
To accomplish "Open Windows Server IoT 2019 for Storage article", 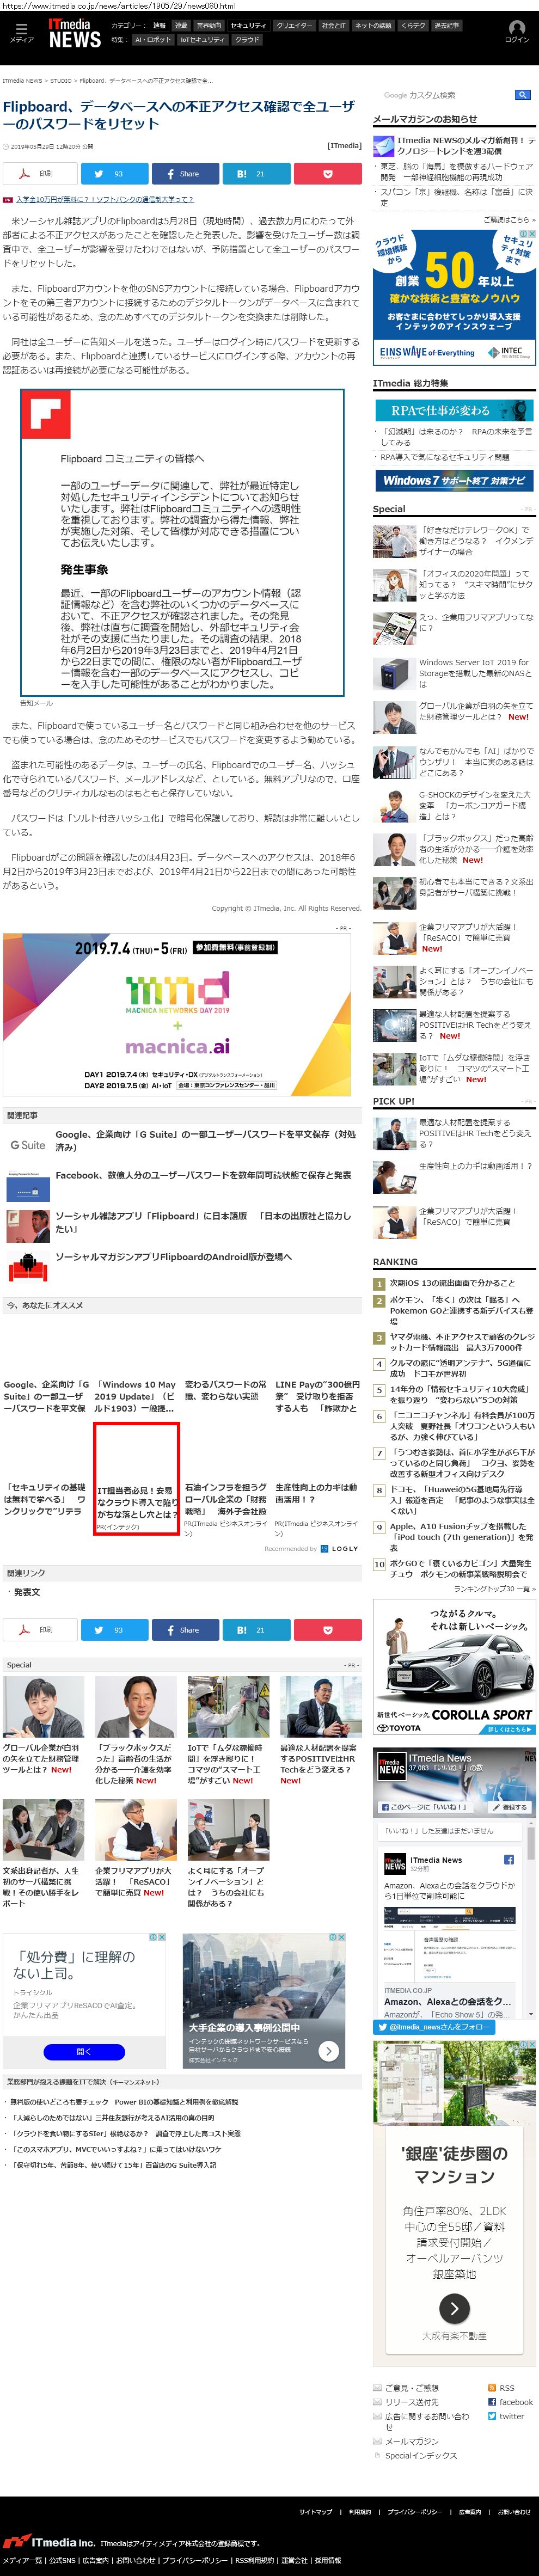I will [475, 674].
